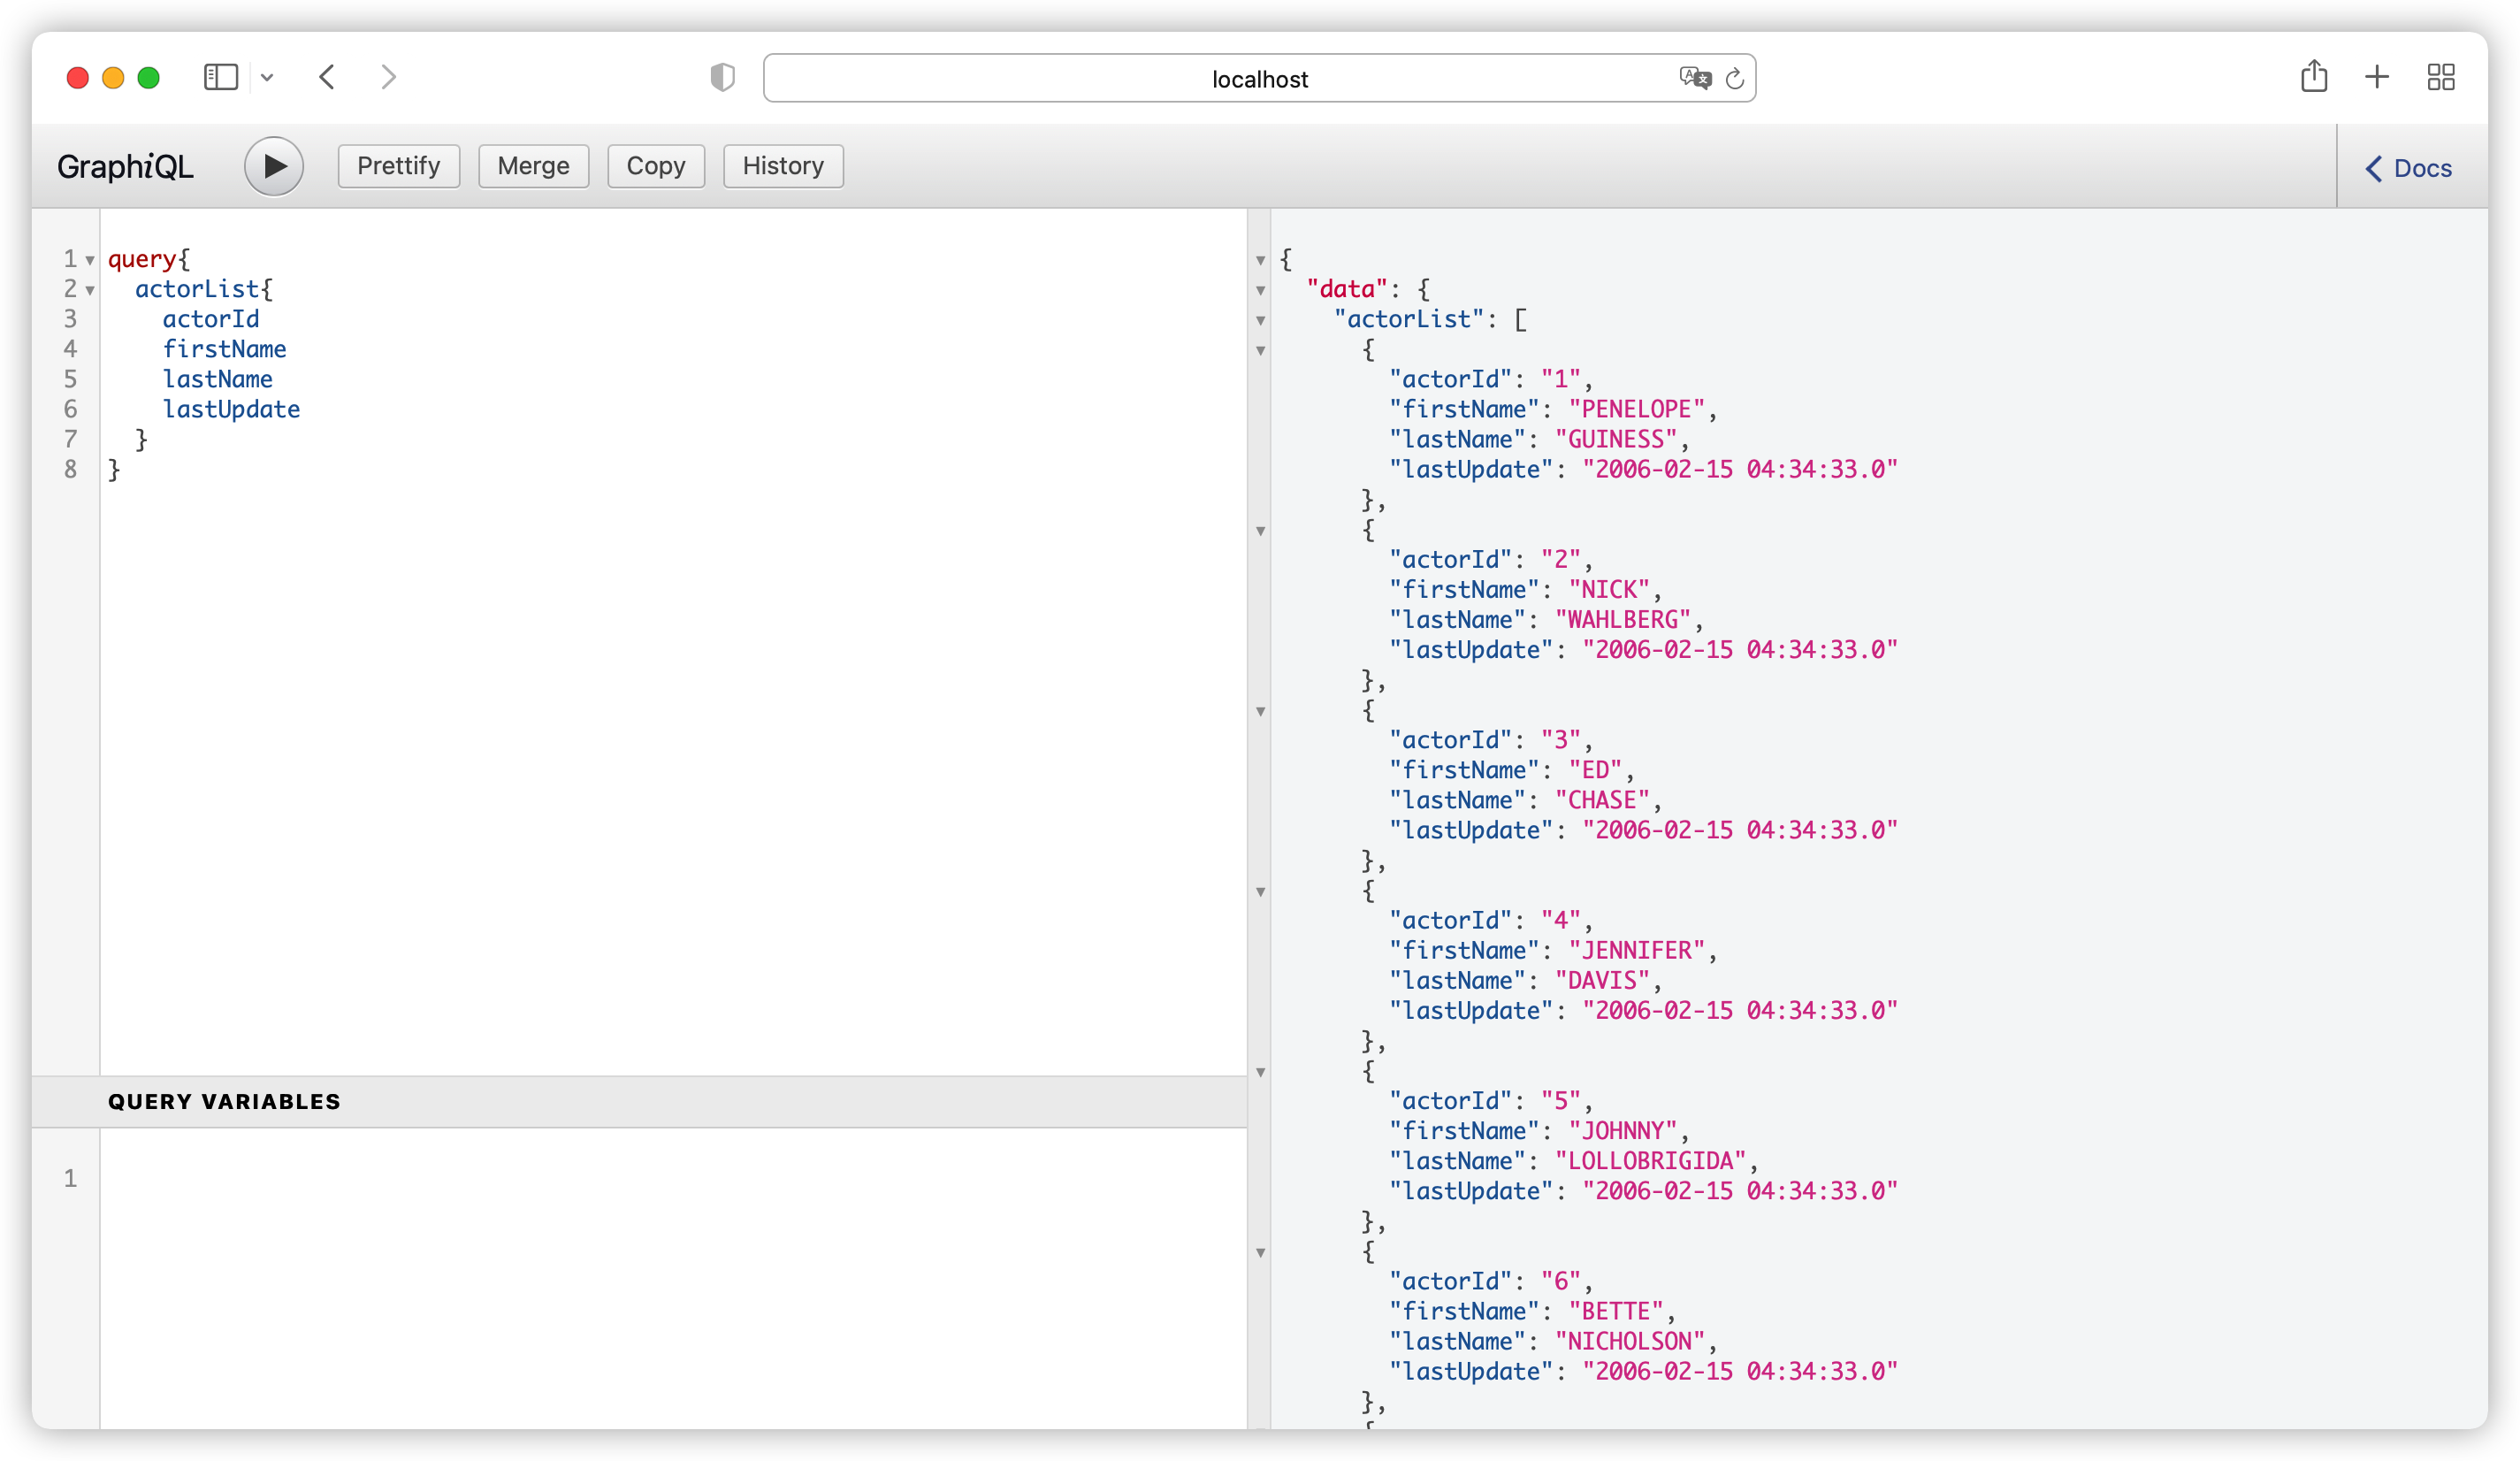This screenshot has height=1461, width=2520.
Task: Go back with the browser back arrow
Action: click(x=327, y=77)
